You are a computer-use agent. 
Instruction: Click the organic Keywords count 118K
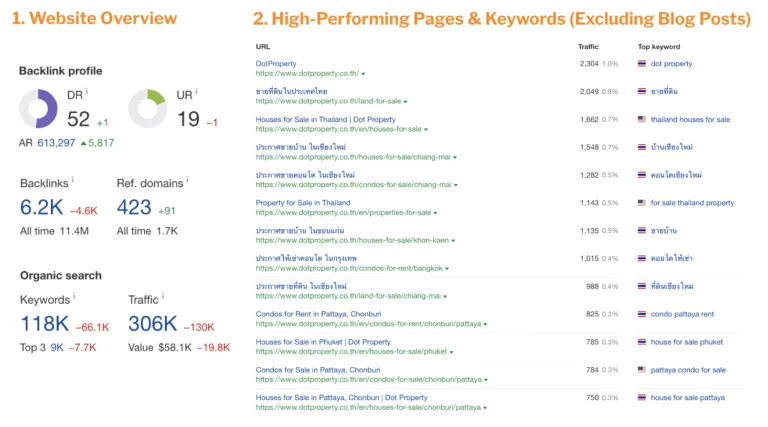pos(45,324)
